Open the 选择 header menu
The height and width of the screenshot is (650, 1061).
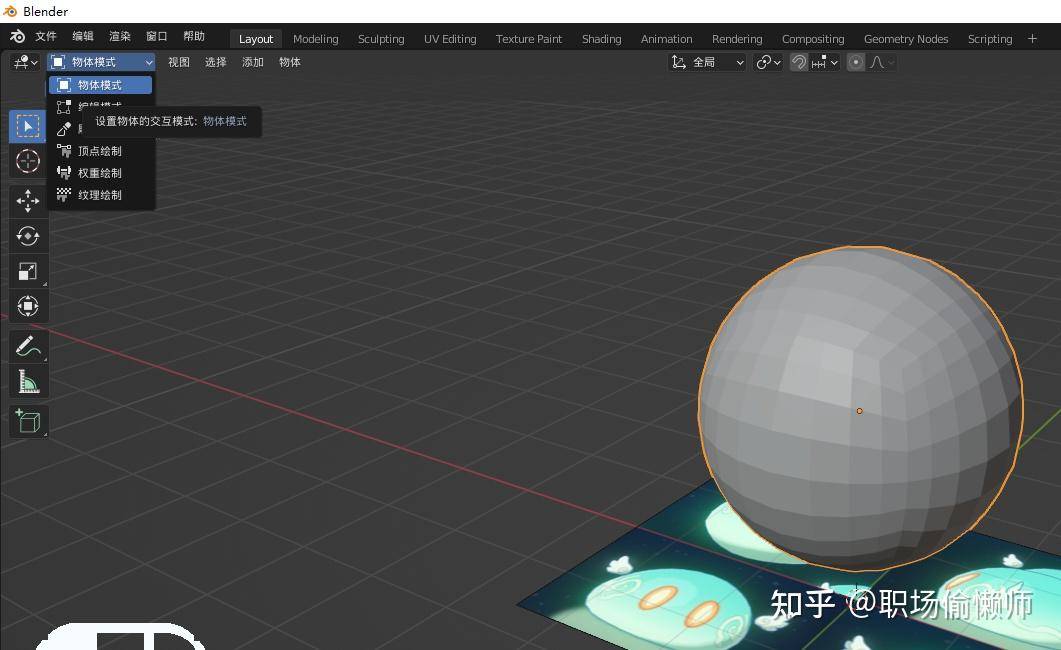click(x=215, y=62)
